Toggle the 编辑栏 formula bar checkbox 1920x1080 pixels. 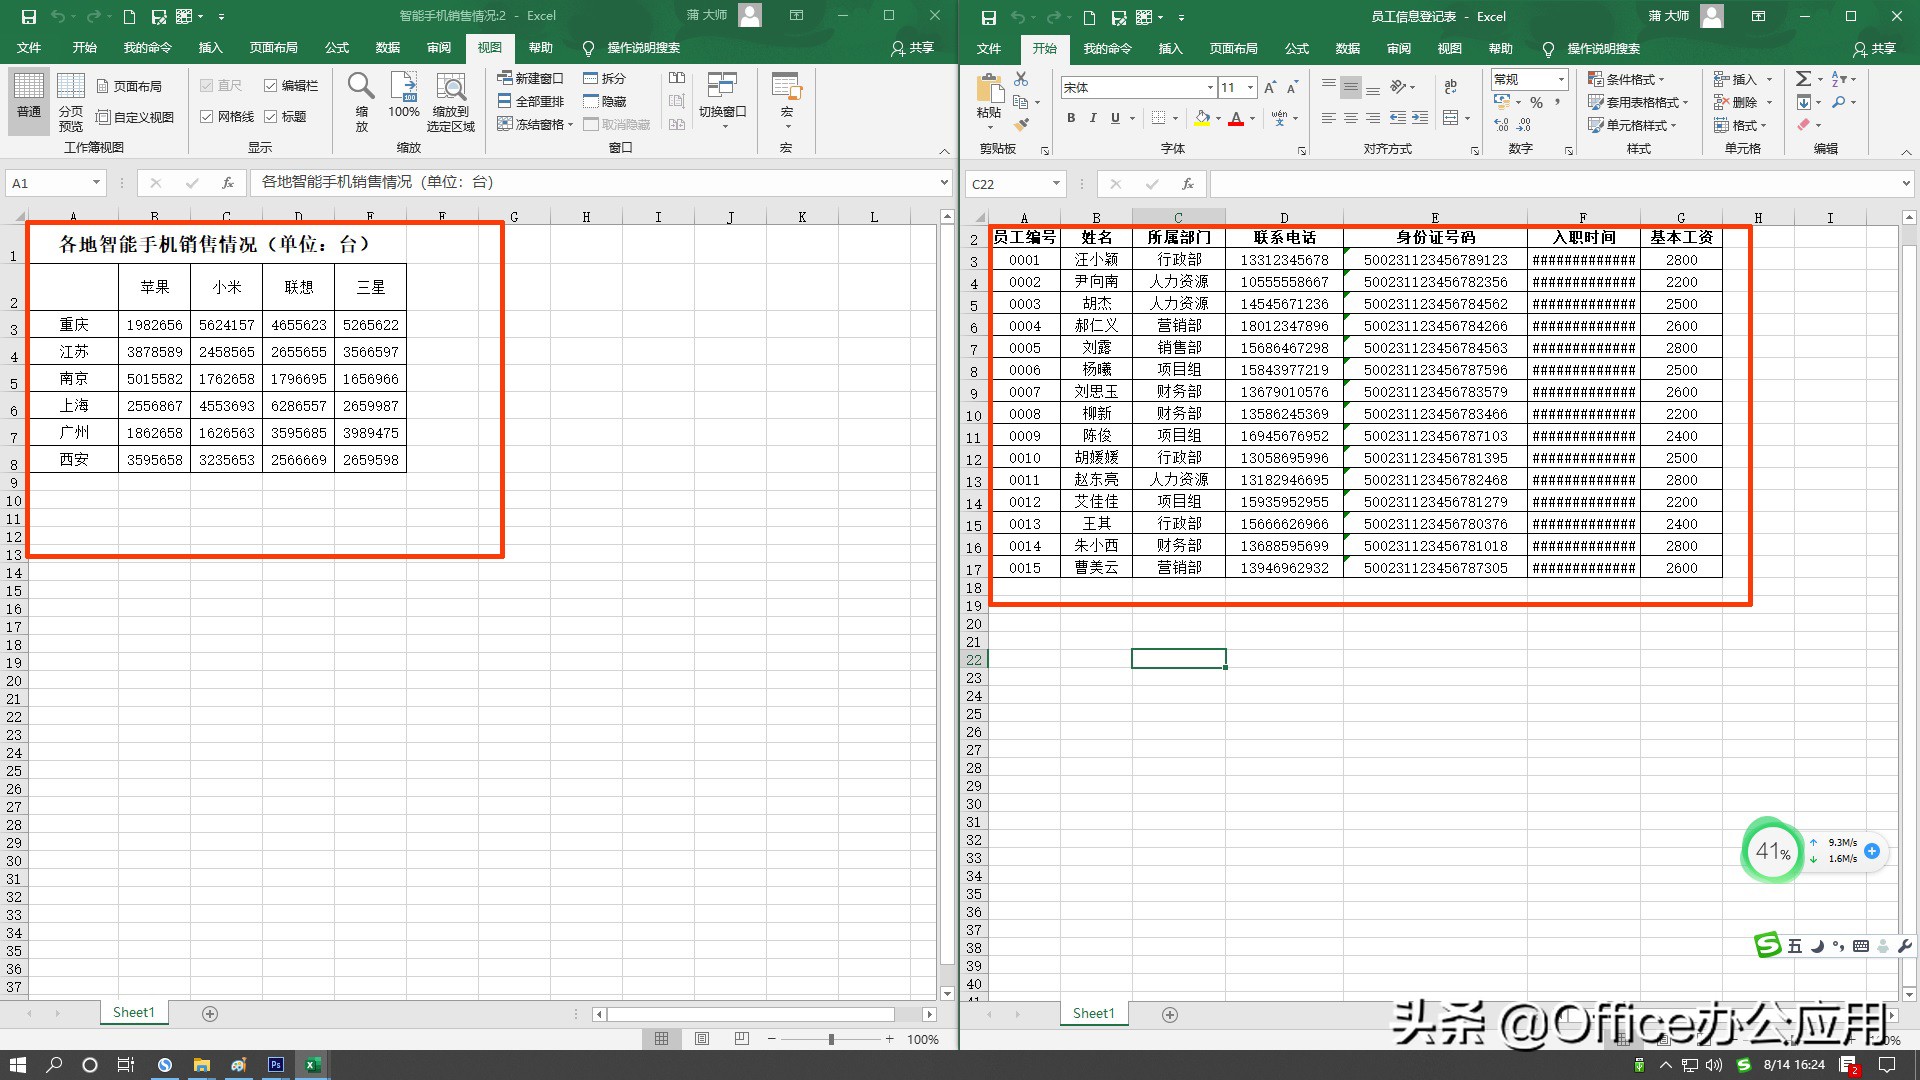(x=271, y=85)
